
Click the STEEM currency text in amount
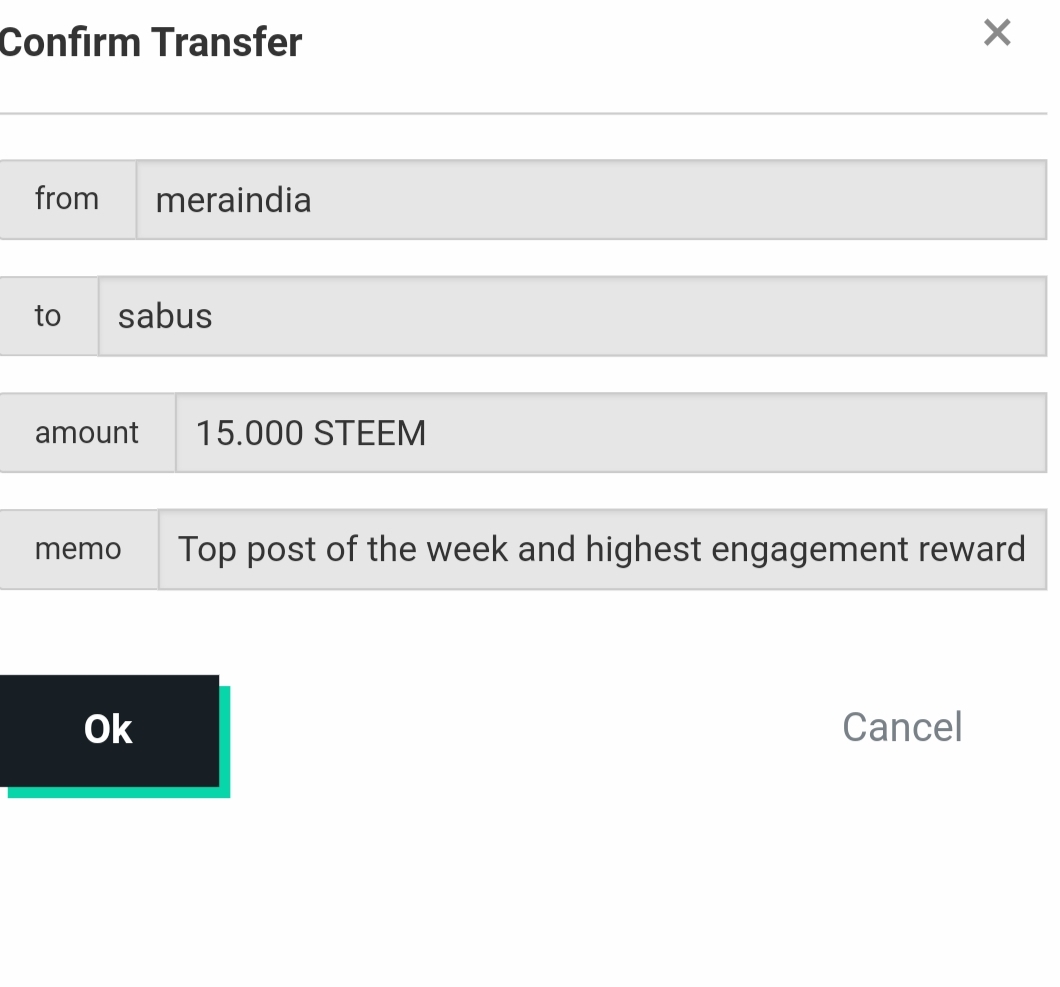[370, 433]
